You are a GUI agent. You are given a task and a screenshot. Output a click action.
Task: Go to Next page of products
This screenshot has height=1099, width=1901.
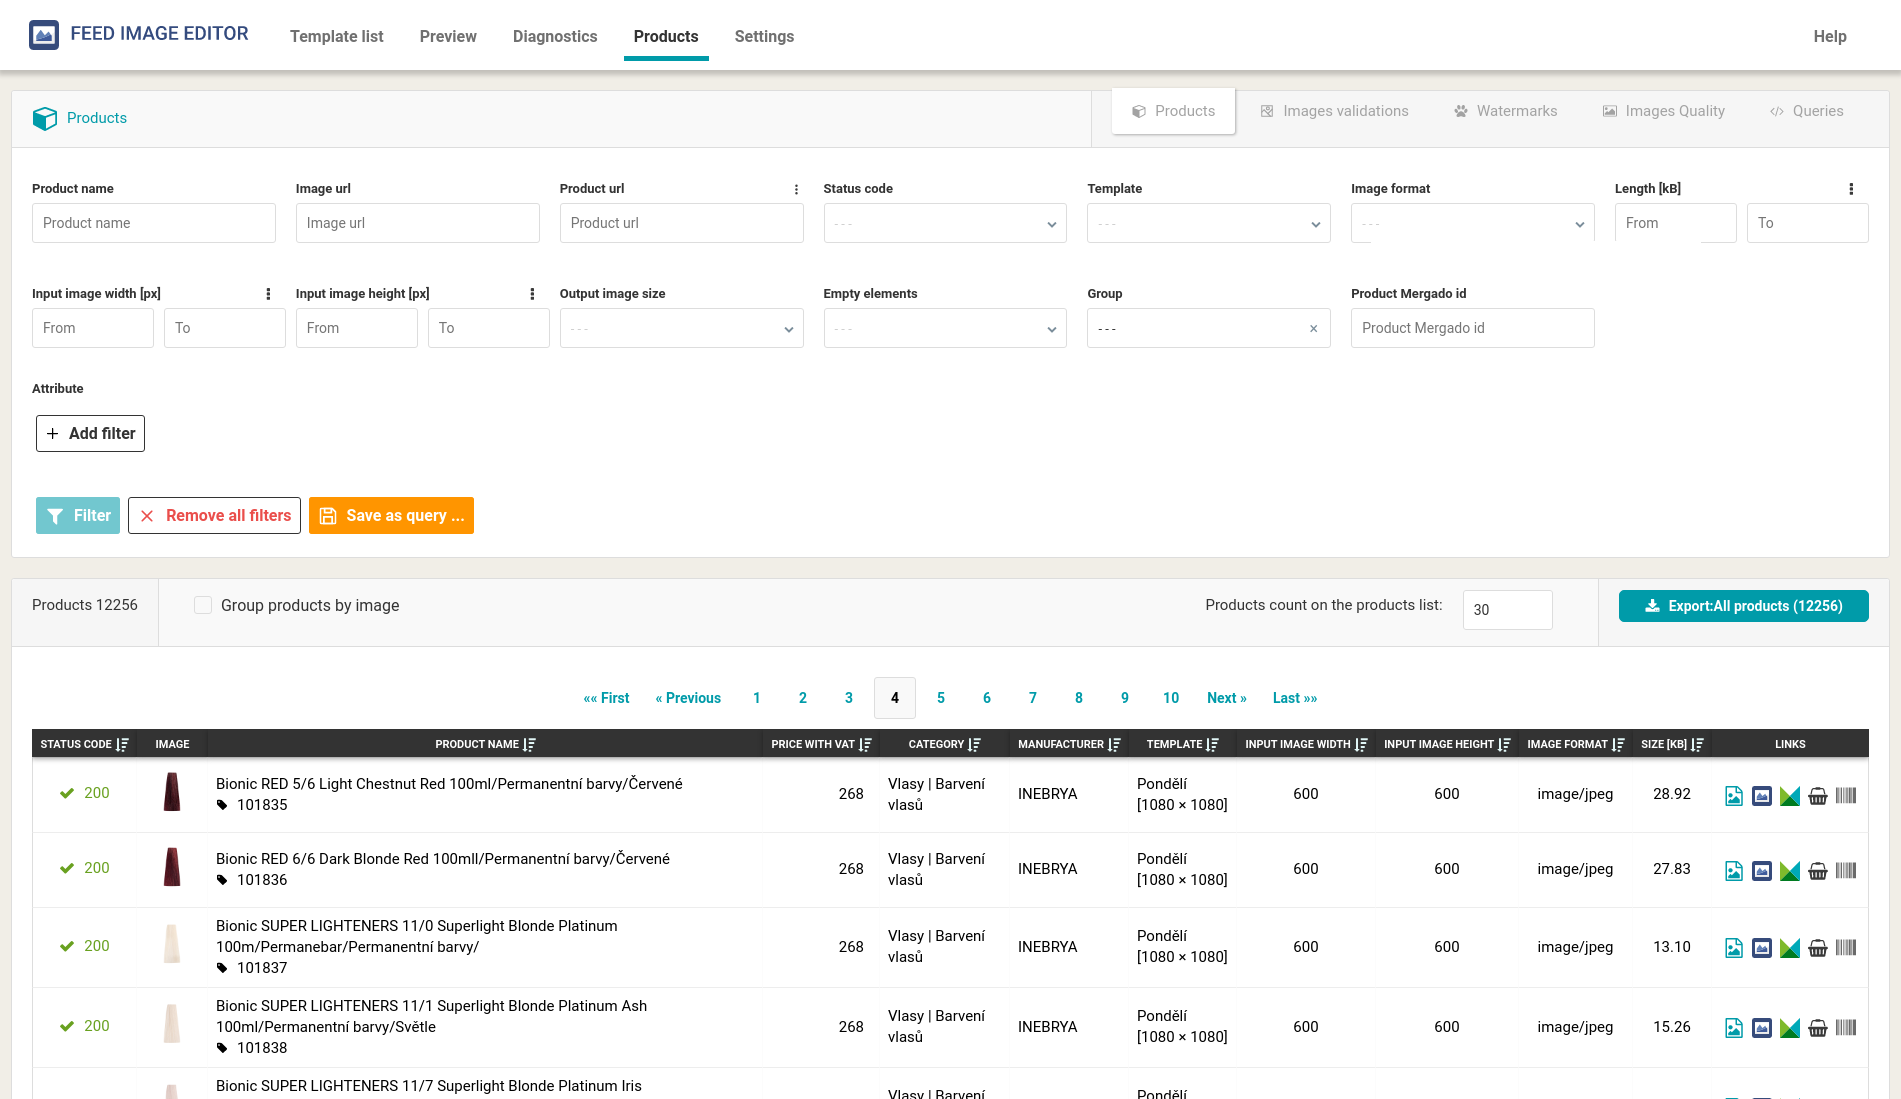(1226, 698)
